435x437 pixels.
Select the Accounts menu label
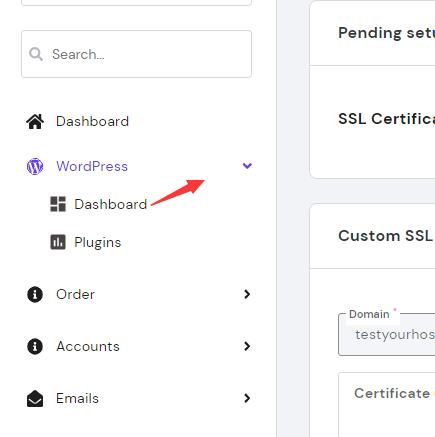point(88,347)
